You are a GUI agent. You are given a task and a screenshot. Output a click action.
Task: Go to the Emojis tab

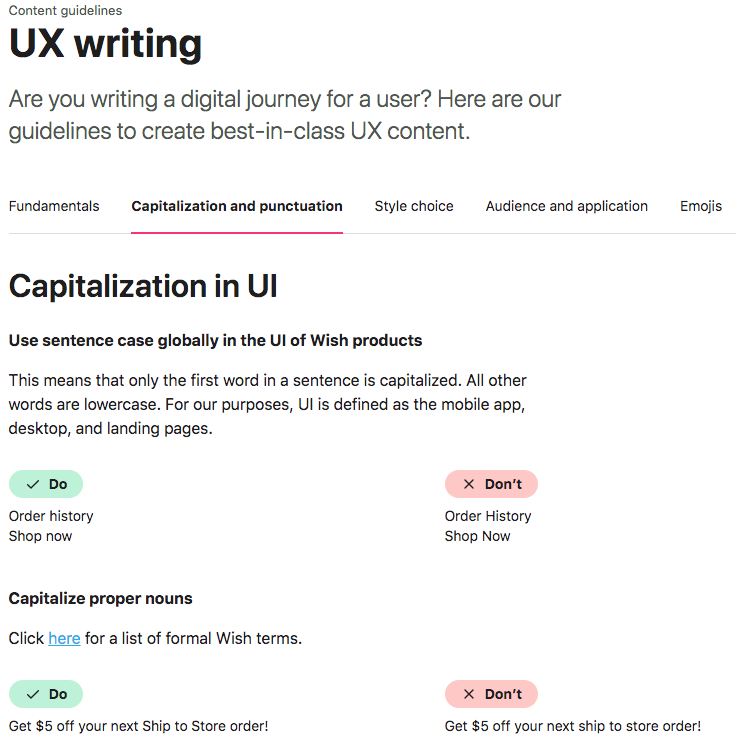(x=701, y=206)
